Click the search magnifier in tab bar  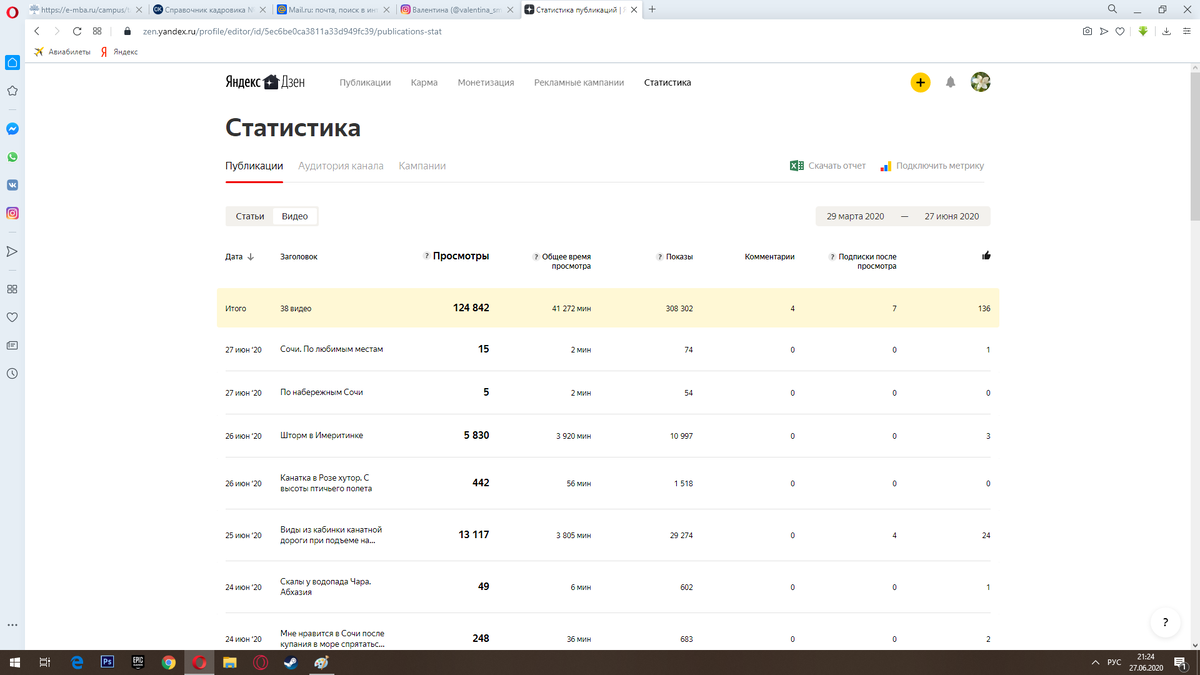(1112, 9)
